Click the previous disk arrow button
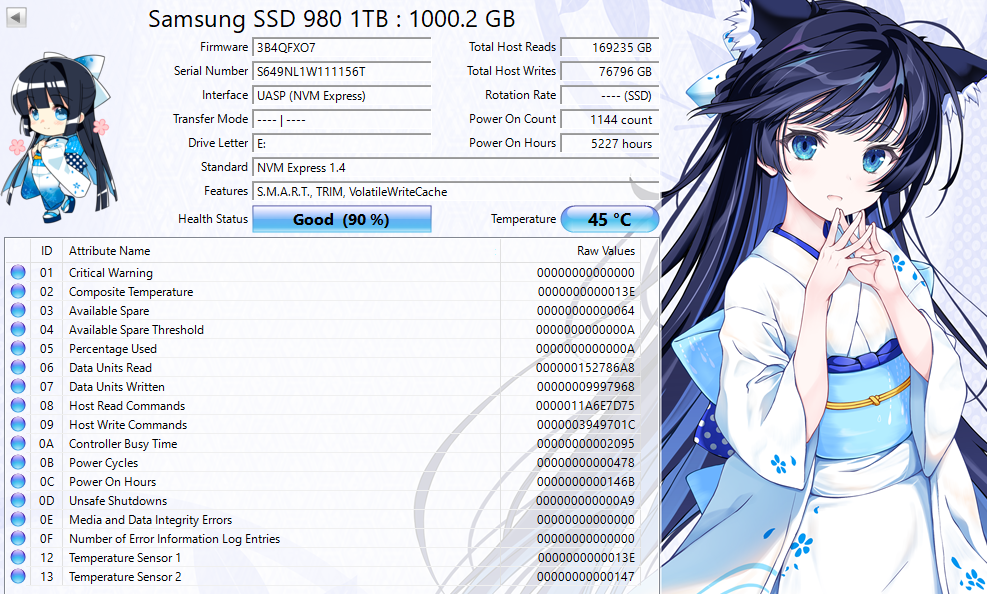 pyautogui.click(x=16, y=17)
